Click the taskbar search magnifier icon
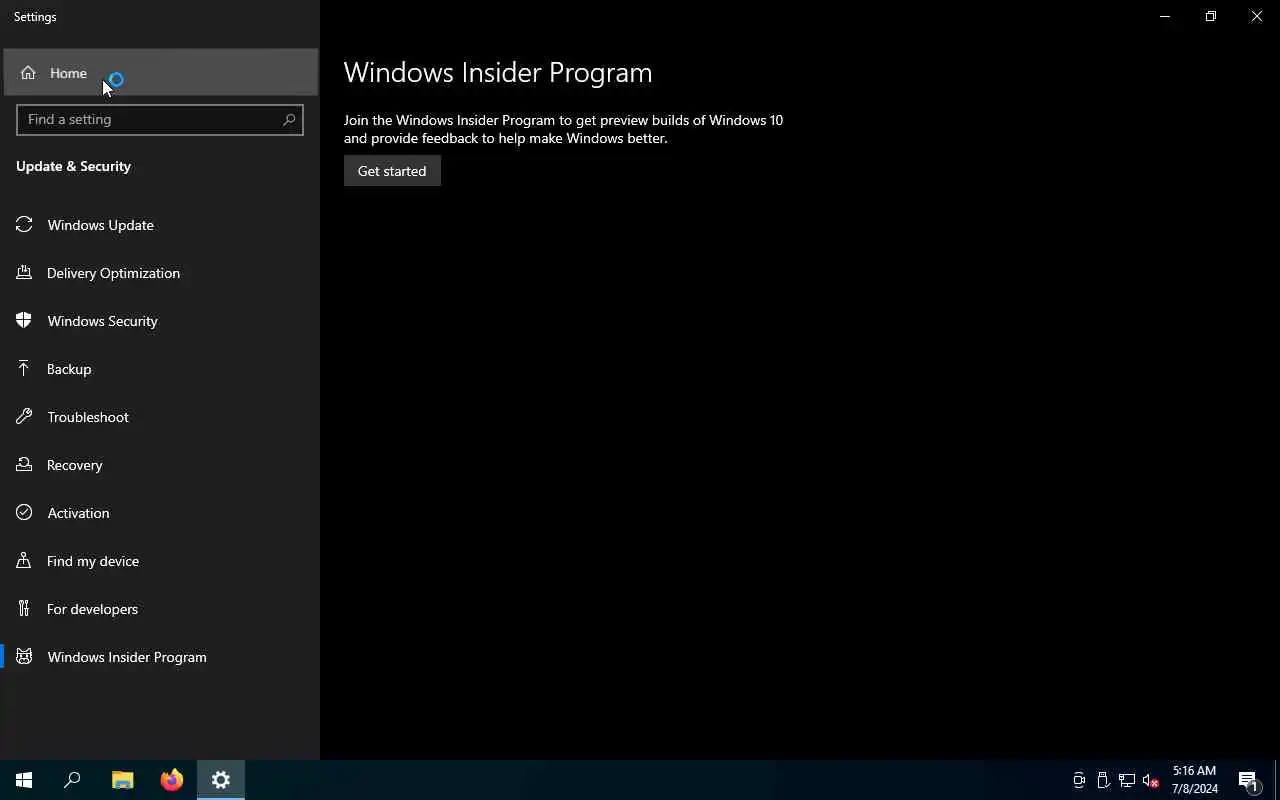The width and height of the screenshot is (1280, 800). [x=72, y=780]
